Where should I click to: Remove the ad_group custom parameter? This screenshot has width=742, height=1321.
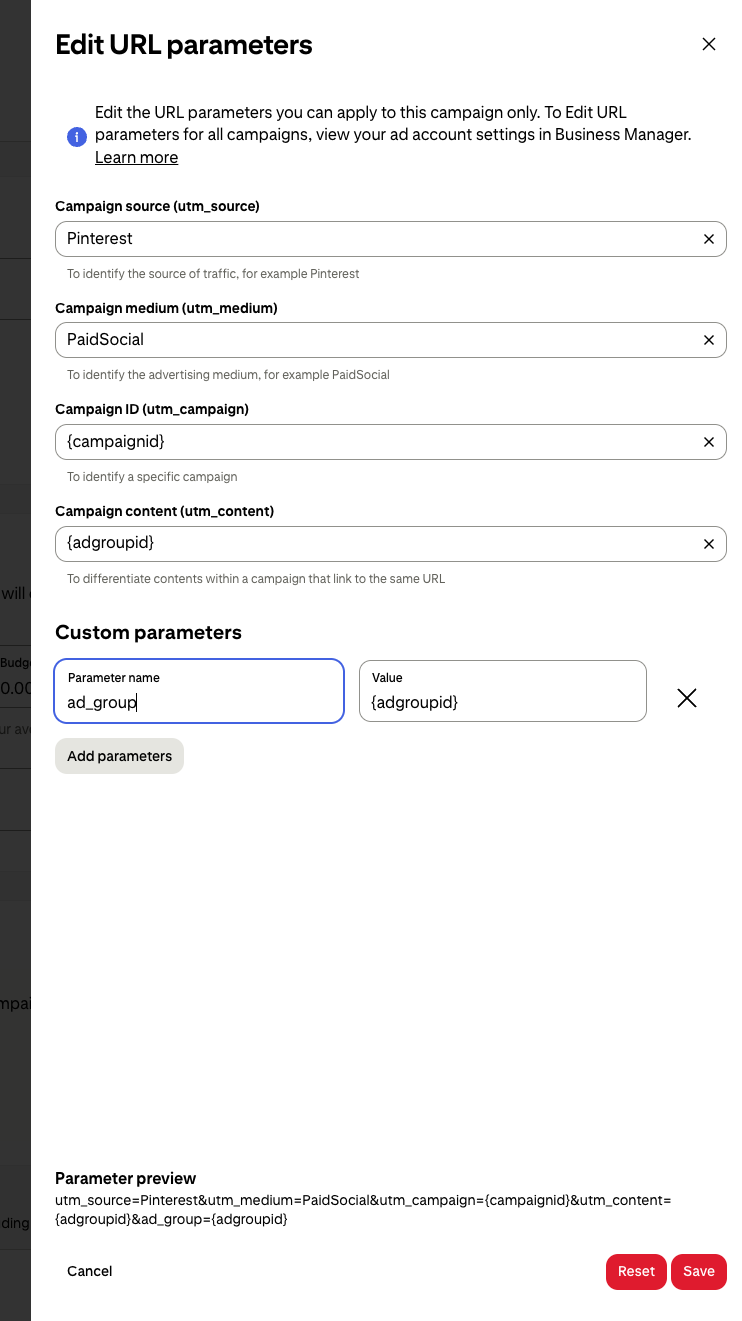click(x=687, y=698)
